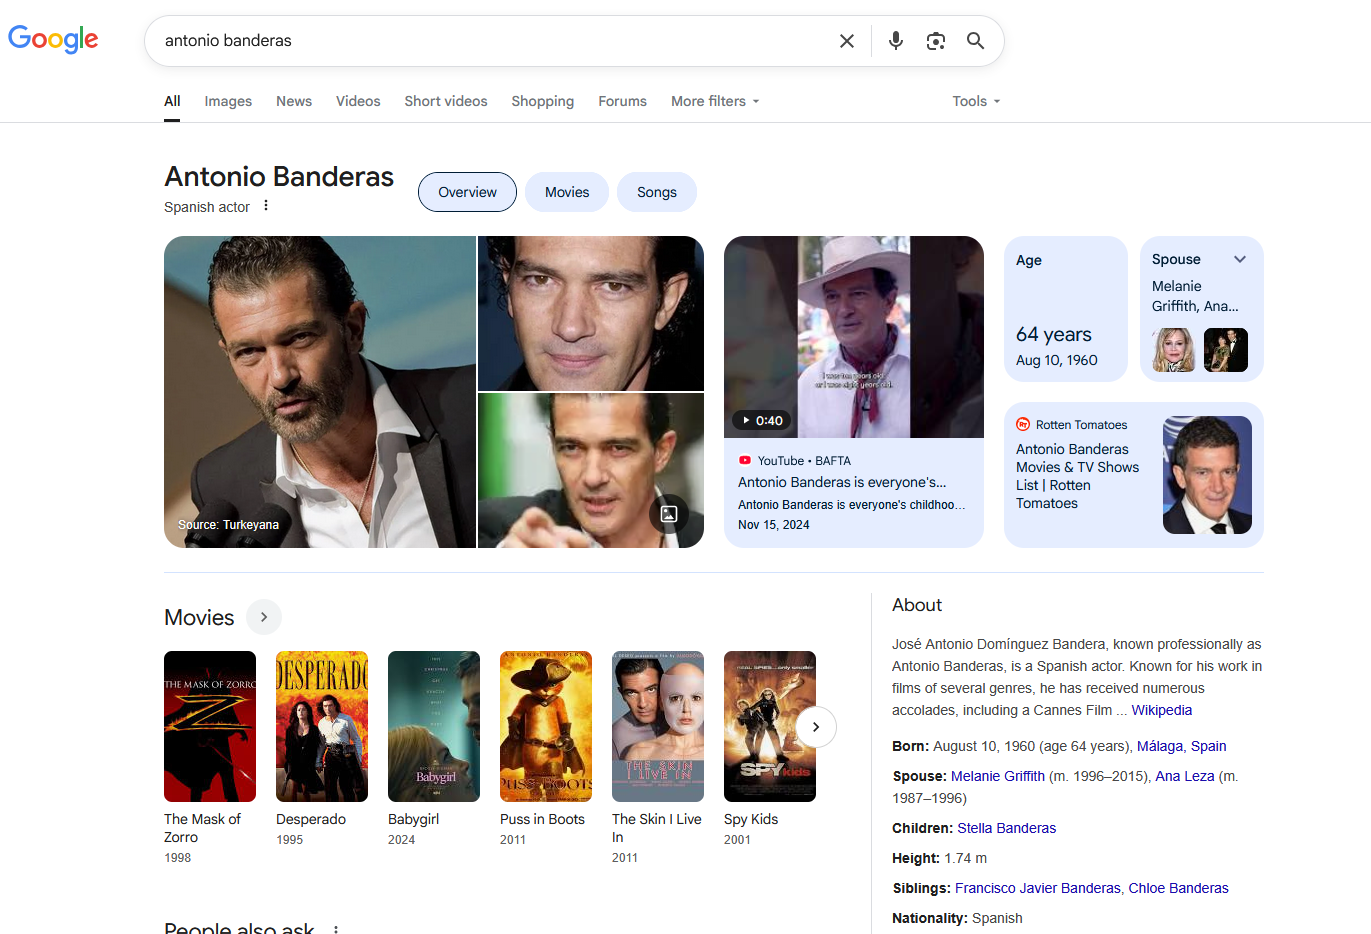This screenshot has height=934, width=1371.
Task: Open the Google logo homepage link
Action: click(53, 39)
